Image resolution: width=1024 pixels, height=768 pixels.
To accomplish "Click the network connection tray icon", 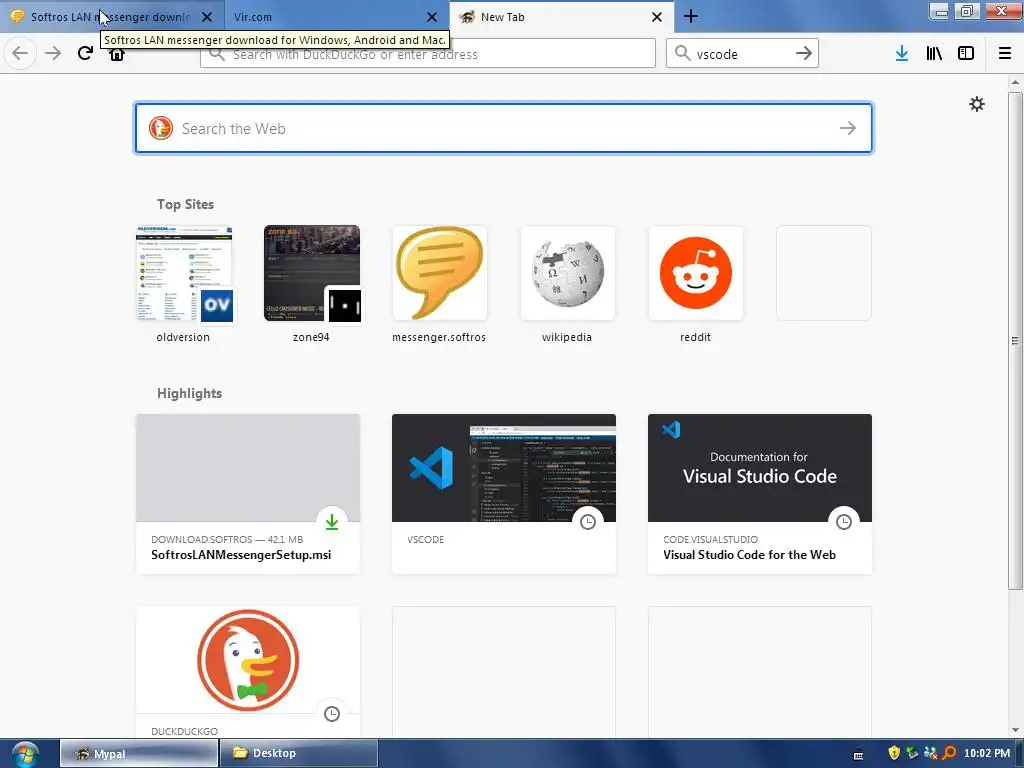I will [x=912, y=753].
